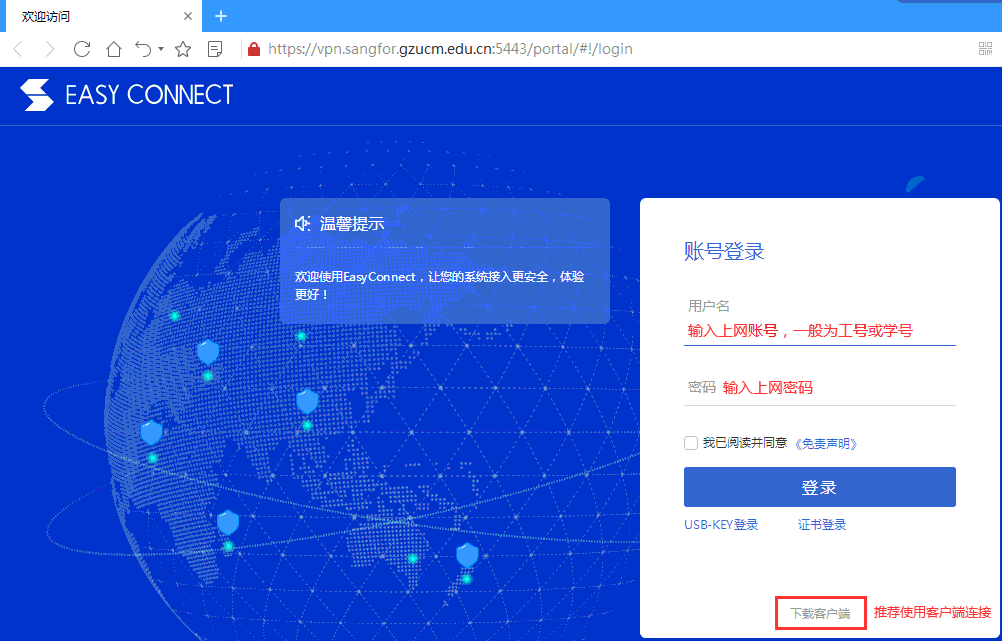The height and width of the screenshot is (641, 1002).
Task: Open a new tab with plus button
Action: 221,16
